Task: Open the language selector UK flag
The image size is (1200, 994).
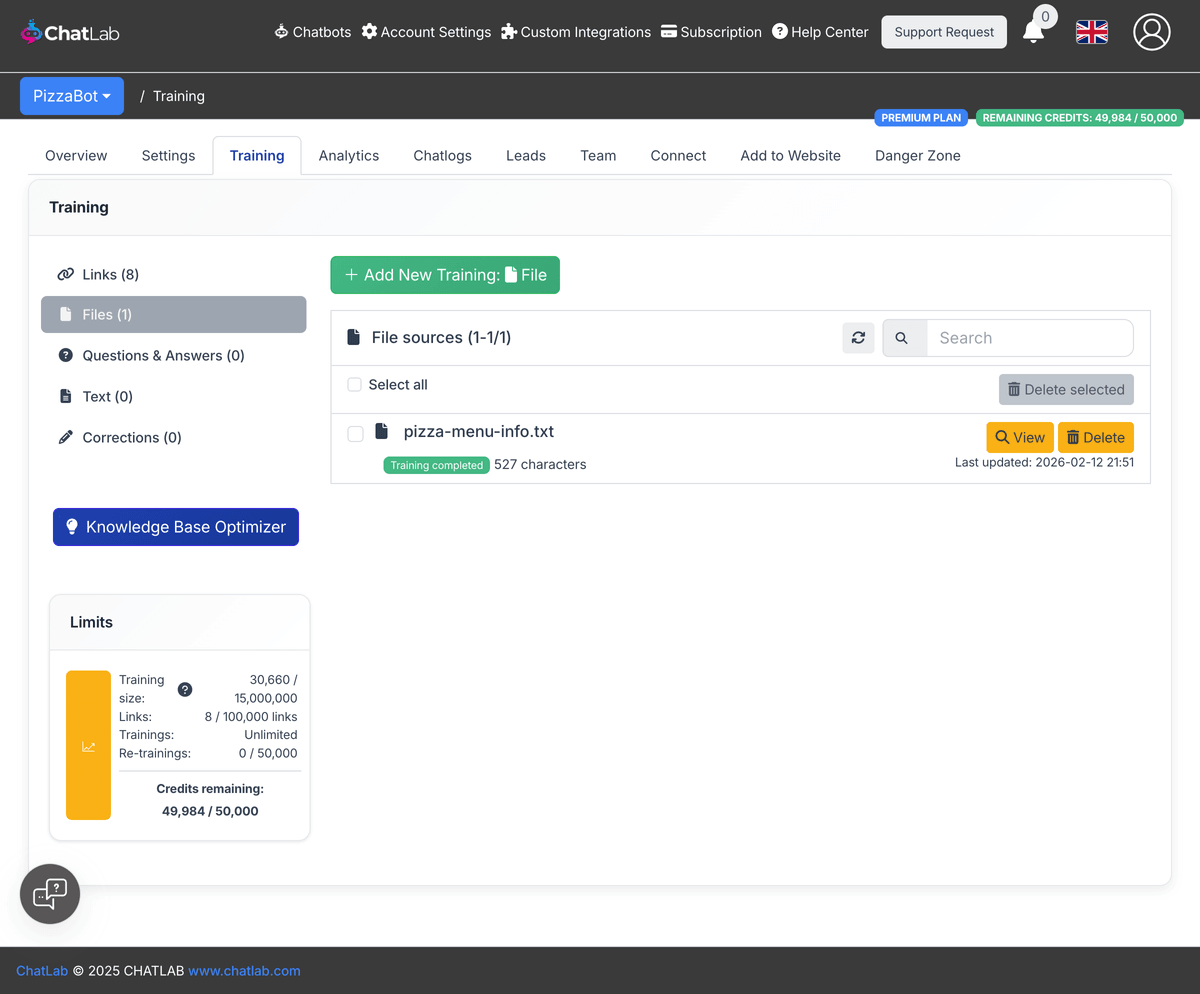Action: tap(1091, 32)
